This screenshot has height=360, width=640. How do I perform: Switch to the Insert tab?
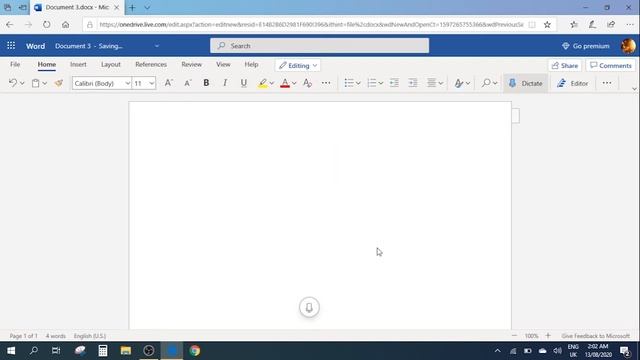(78, 64)
